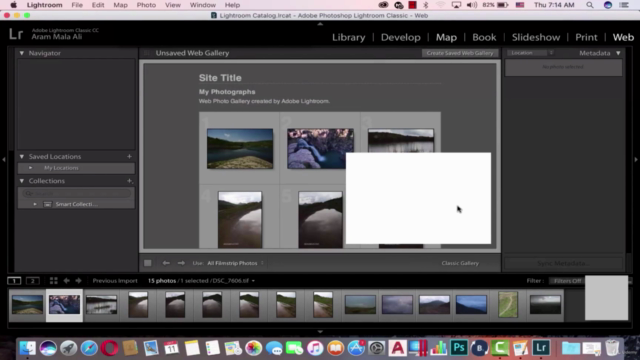The height and width of the screenshot is (360, 640).
Task: Select gallery photo 1 lake thumbnail
Action: (x=240, y=149)
